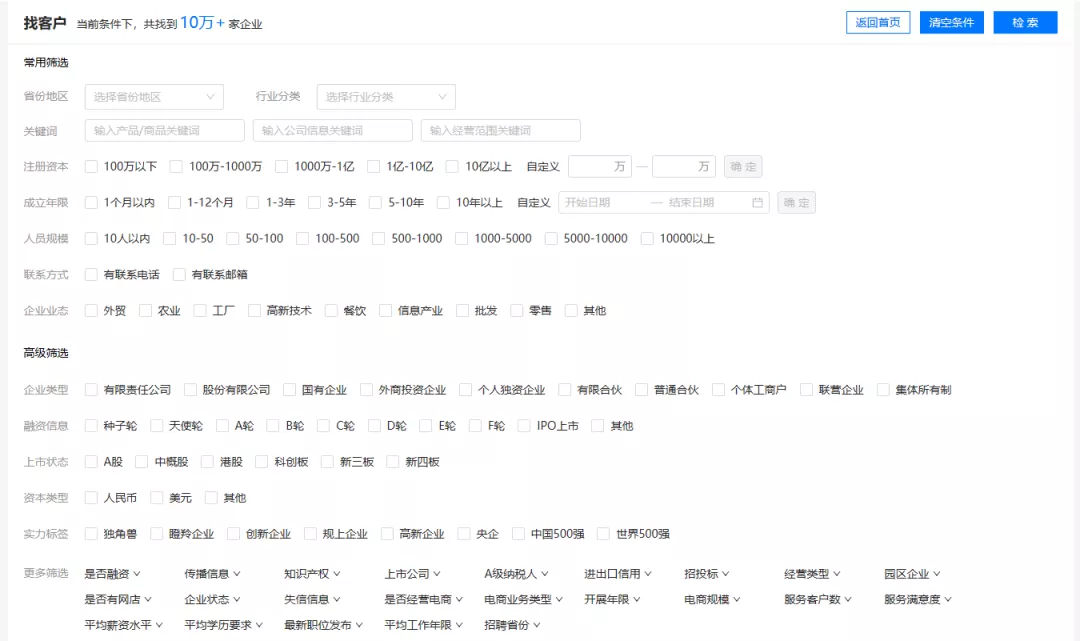This screenshot has height=641, width=1080.
Task: Expand the 服务客户数 filter dropdown
Action: 818,599
